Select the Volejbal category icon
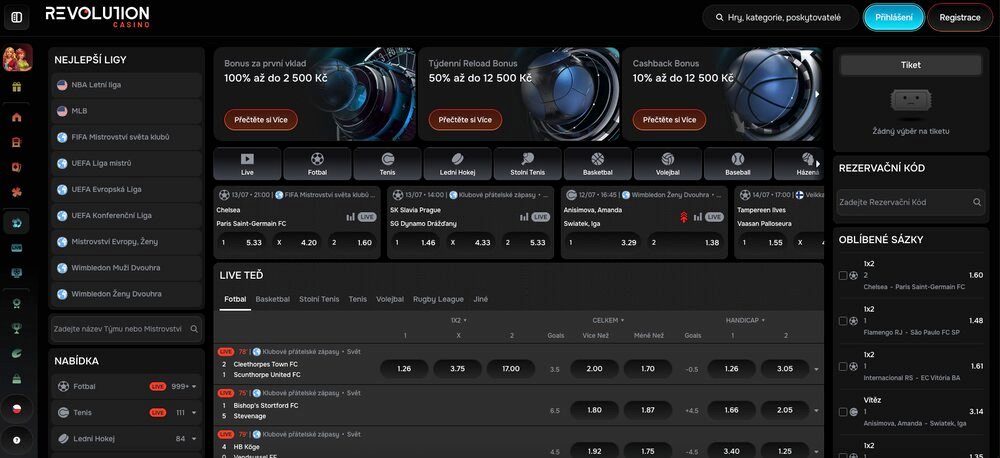 click(x=668, y=164)
